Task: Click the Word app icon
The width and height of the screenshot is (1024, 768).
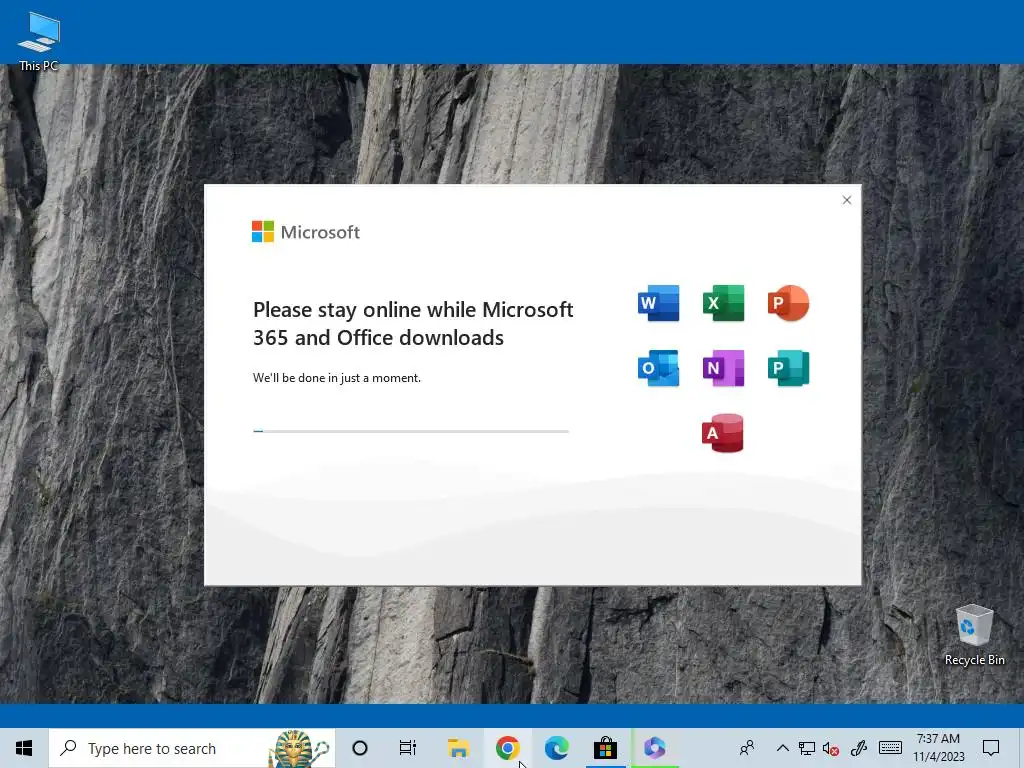Action: [x=658, y=303]
